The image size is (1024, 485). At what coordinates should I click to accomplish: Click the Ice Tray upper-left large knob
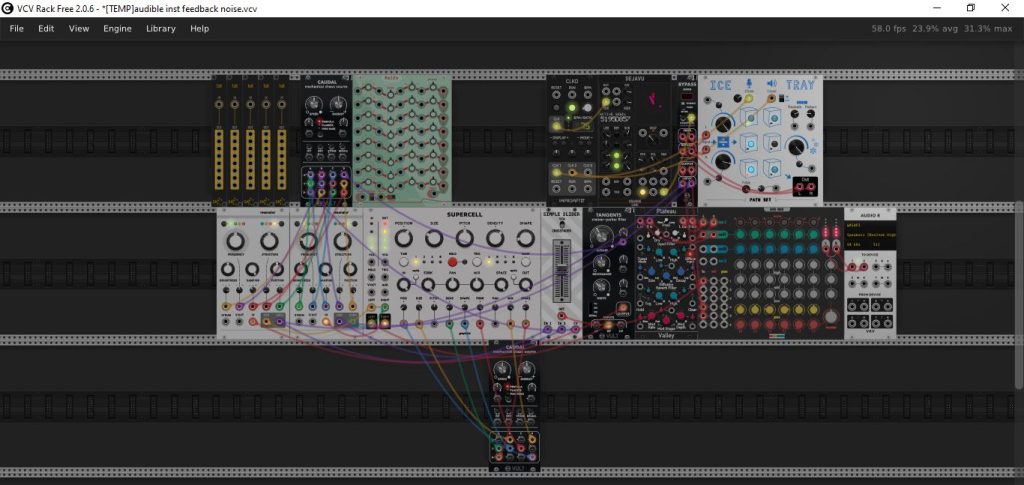click(x=722, y=124)
